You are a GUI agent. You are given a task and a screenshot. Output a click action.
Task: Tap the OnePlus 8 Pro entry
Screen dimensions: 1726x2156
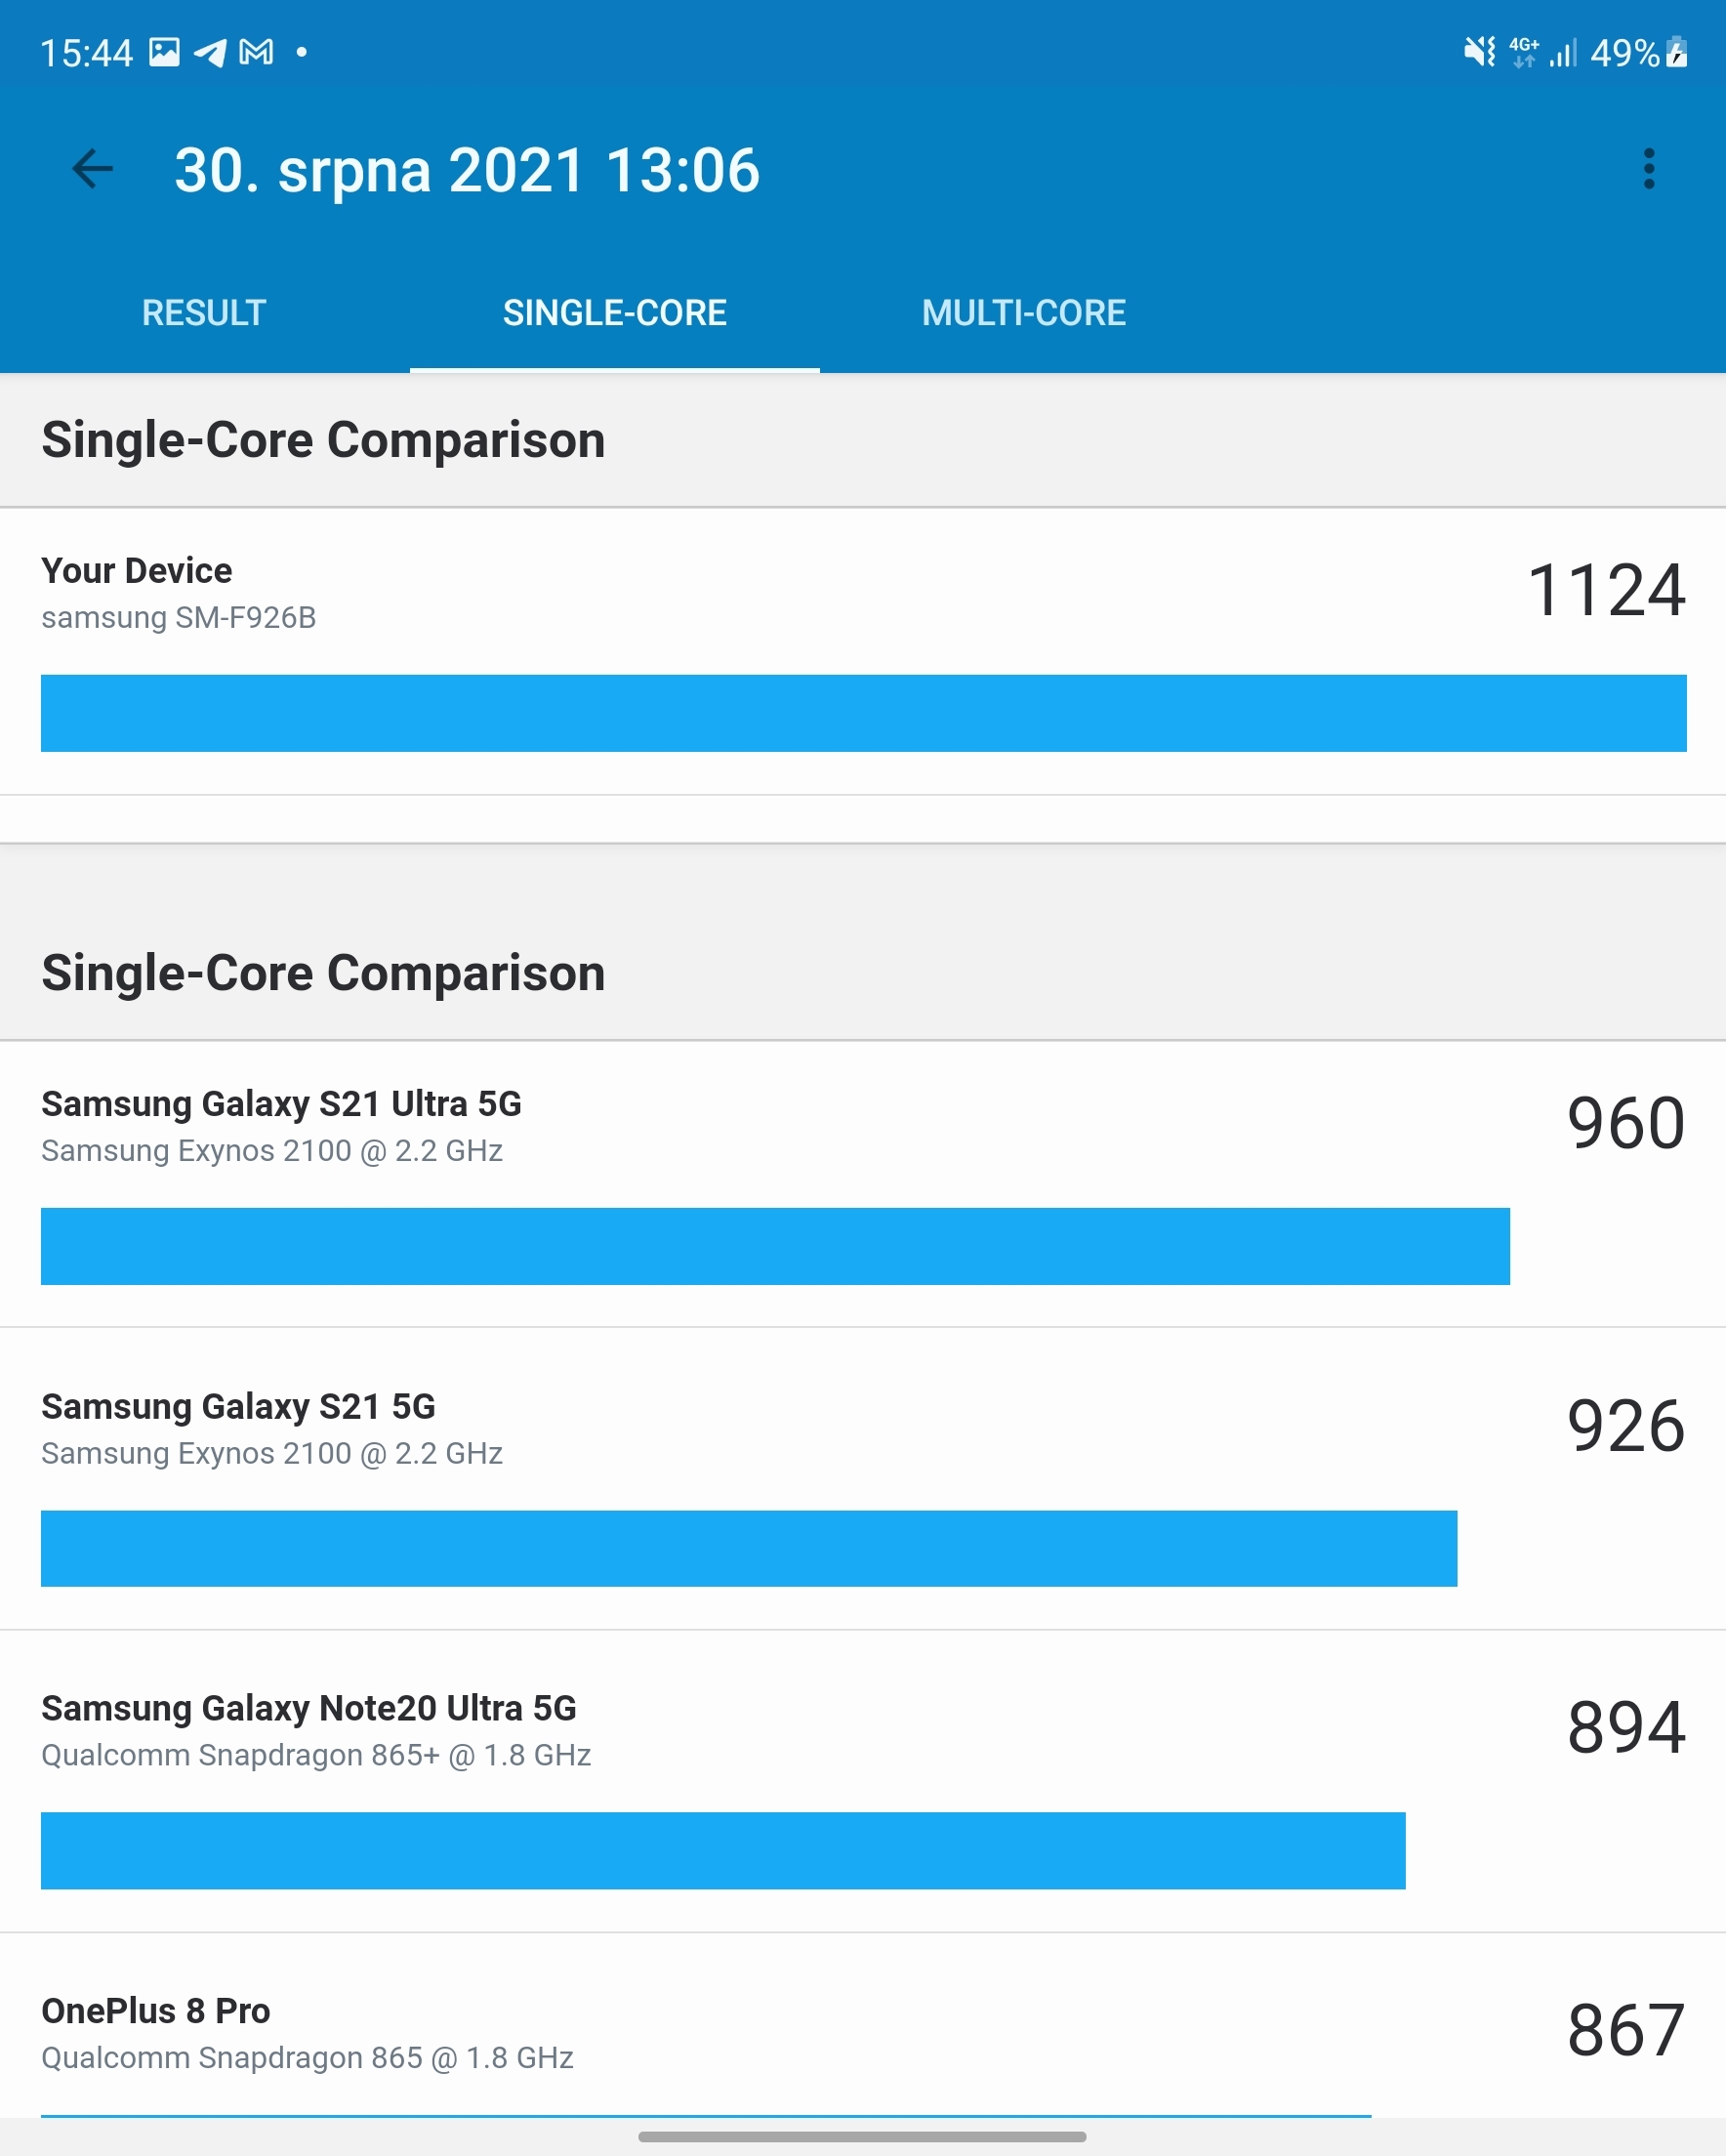(156, 2011)
